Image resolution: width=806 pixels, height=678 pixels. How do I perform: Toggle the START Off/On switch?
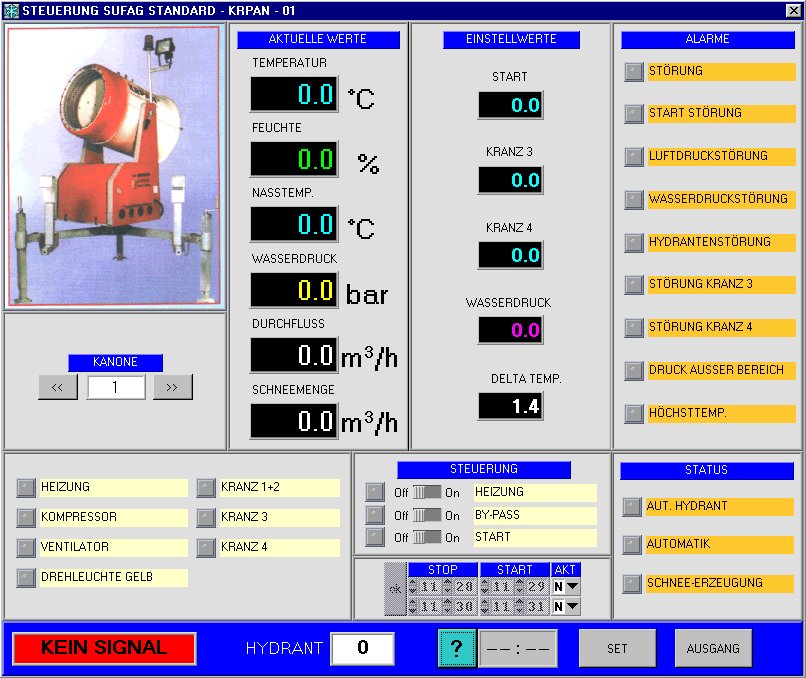(x=427, y=538)
